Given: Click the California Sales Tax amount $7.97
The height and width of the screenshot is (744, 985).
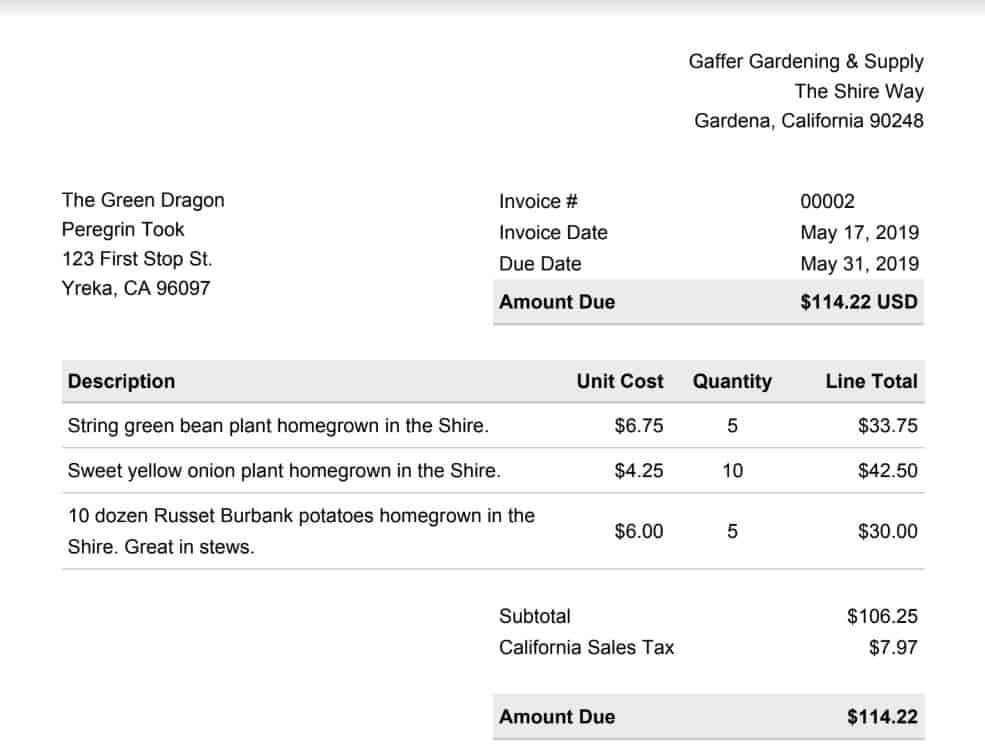Looking at the screenshot, I should point(893,647).
